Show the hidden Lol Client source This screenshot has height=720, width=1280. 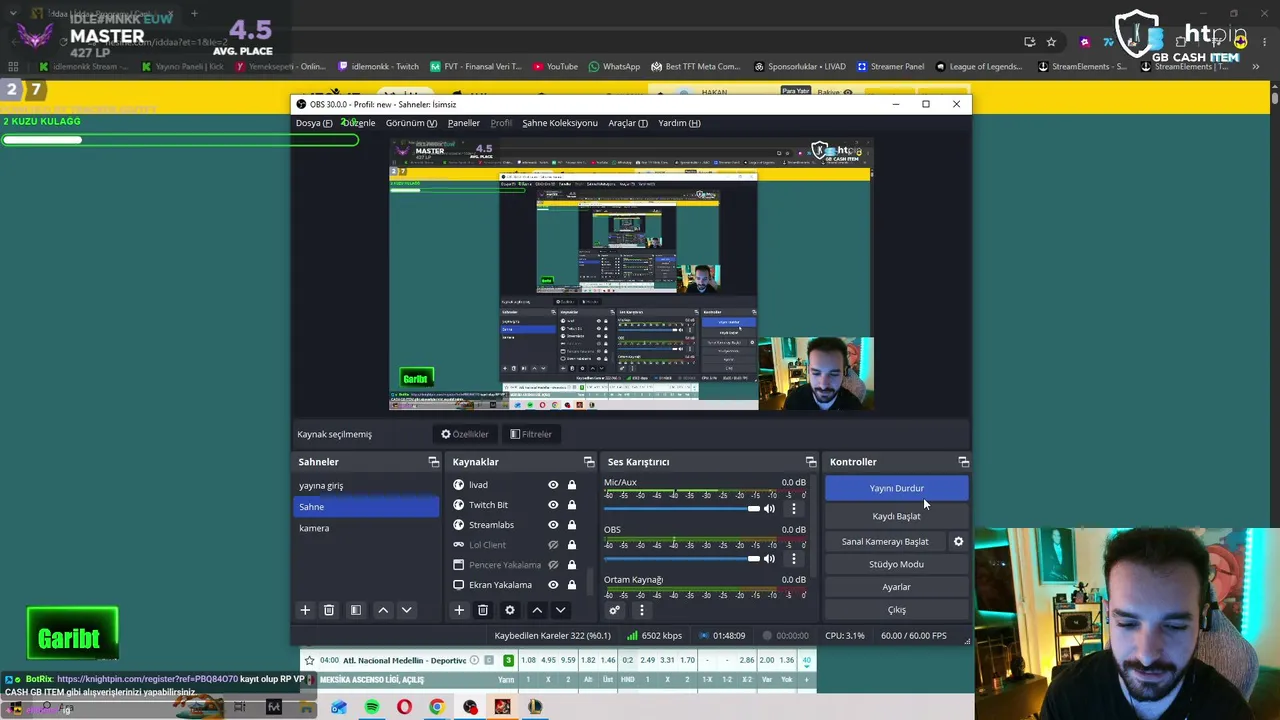553,545
